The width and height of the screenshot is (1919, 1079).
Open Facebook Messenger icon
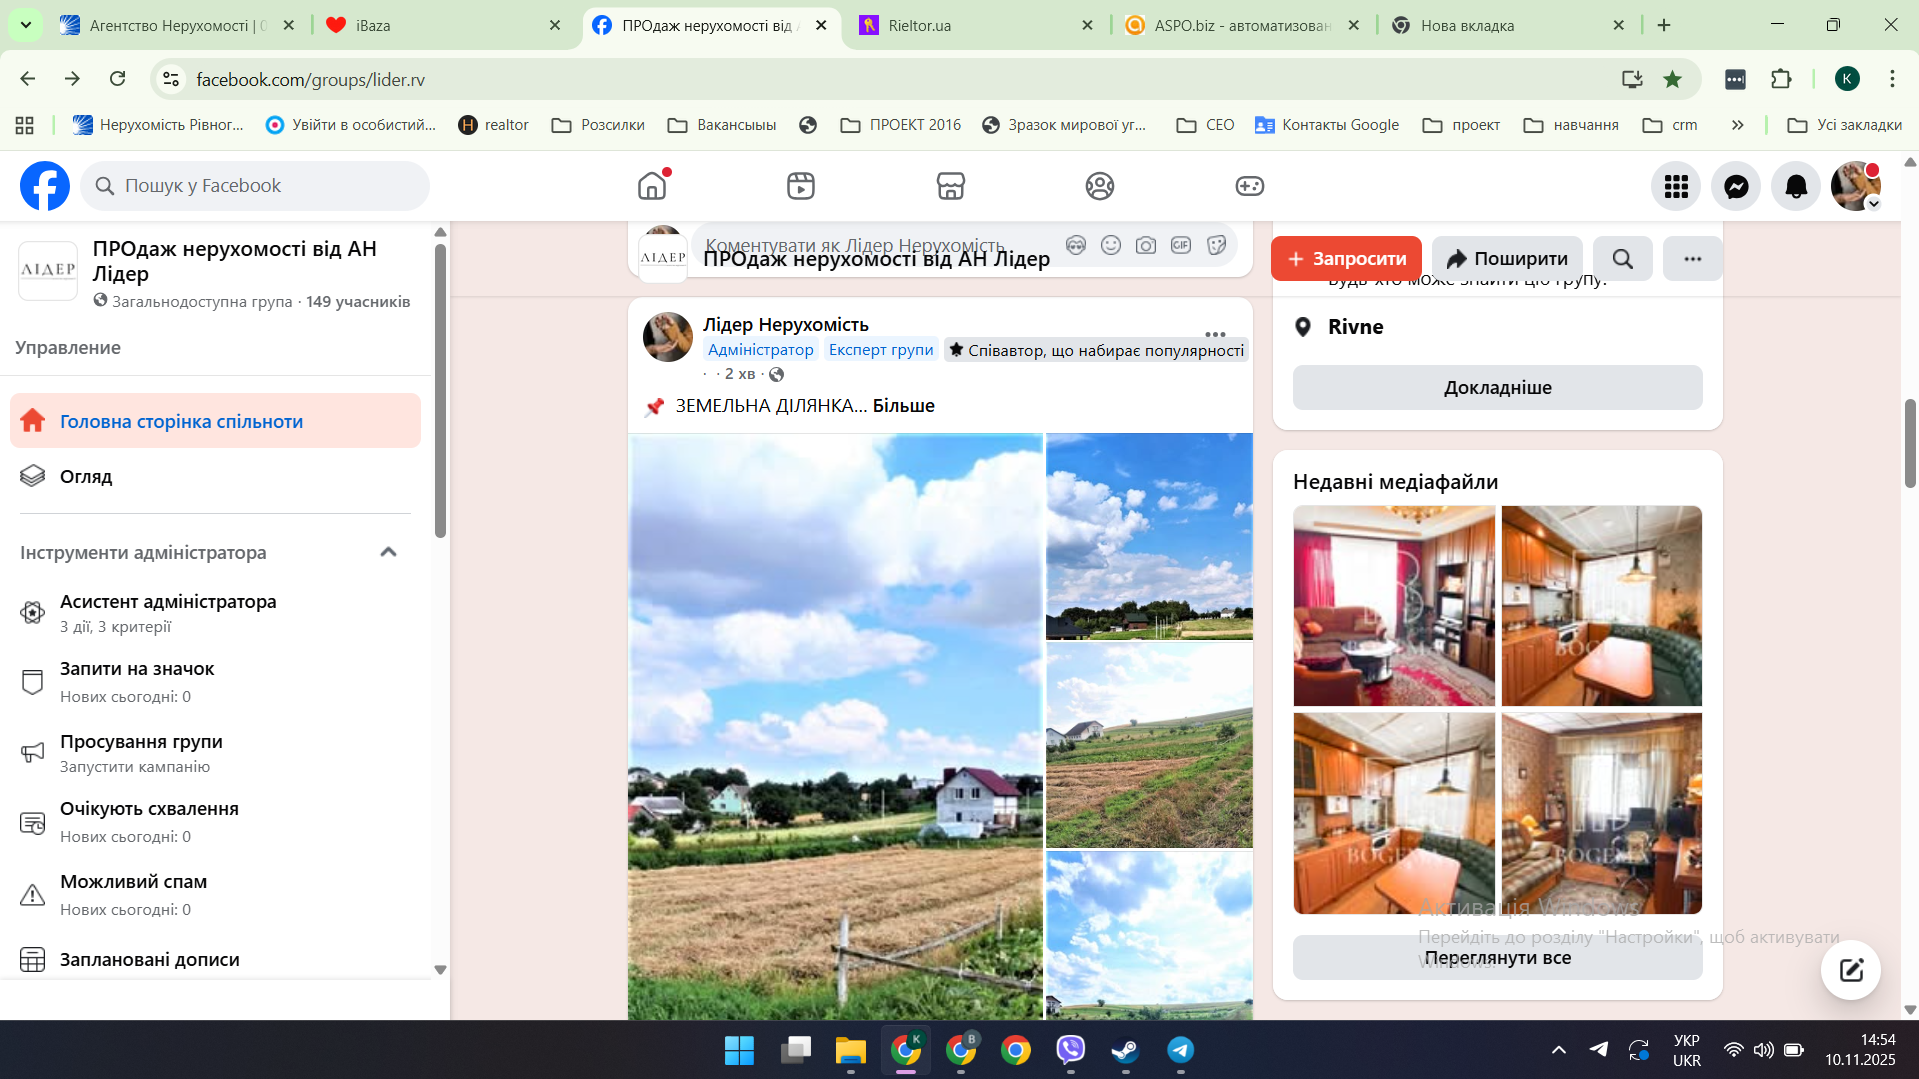click(1736, 186)
